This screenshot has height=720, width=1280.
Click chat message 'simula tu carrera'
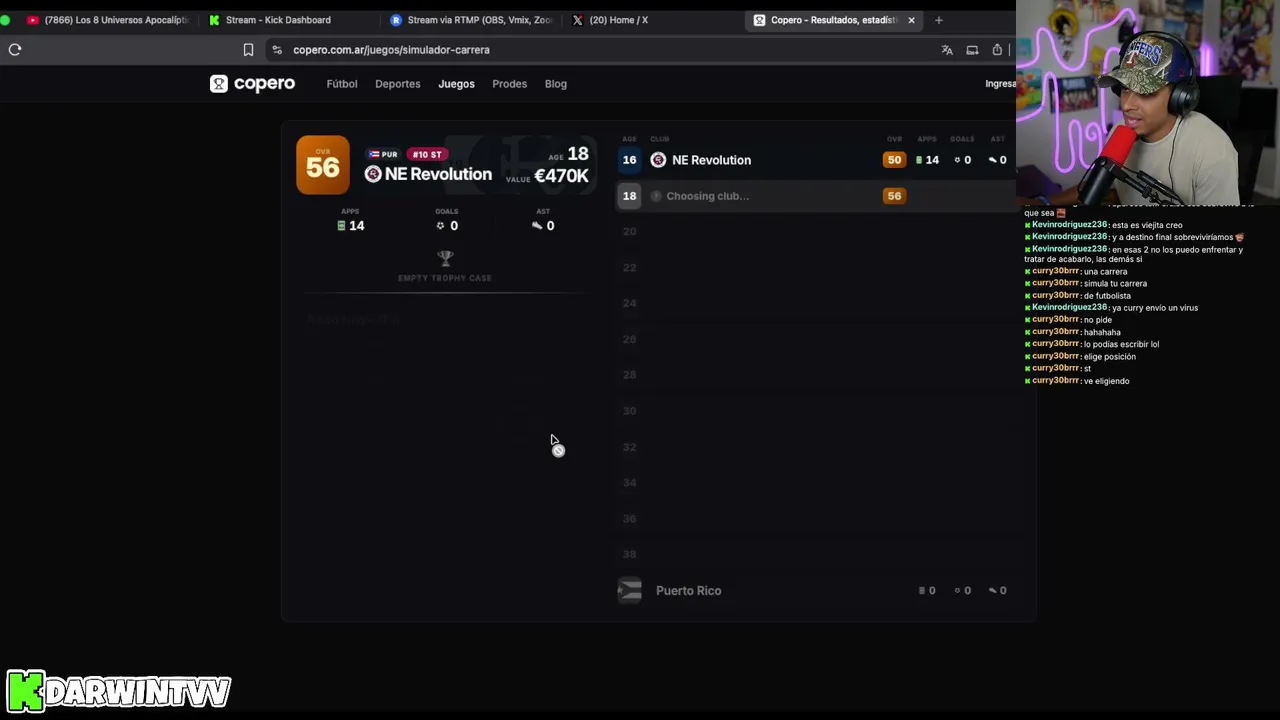click(x=1115, y=284)
